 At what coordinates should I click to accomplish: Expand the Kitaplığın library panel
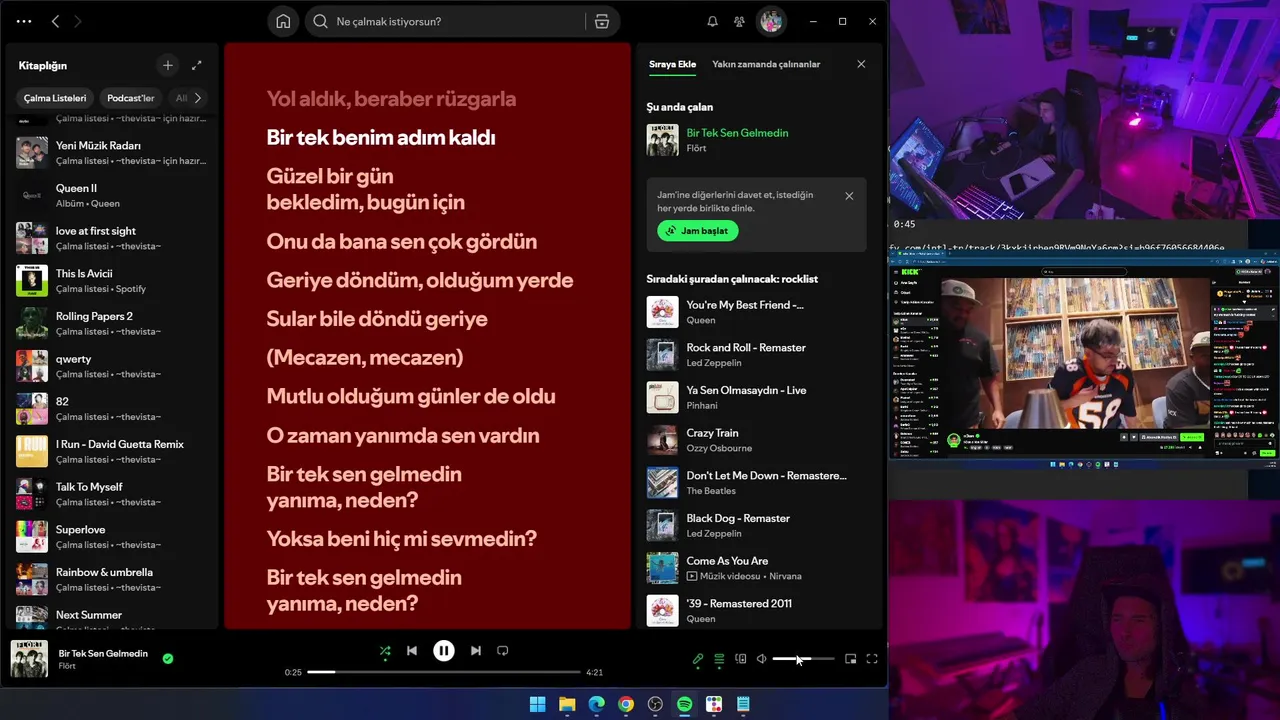(197, 65)
